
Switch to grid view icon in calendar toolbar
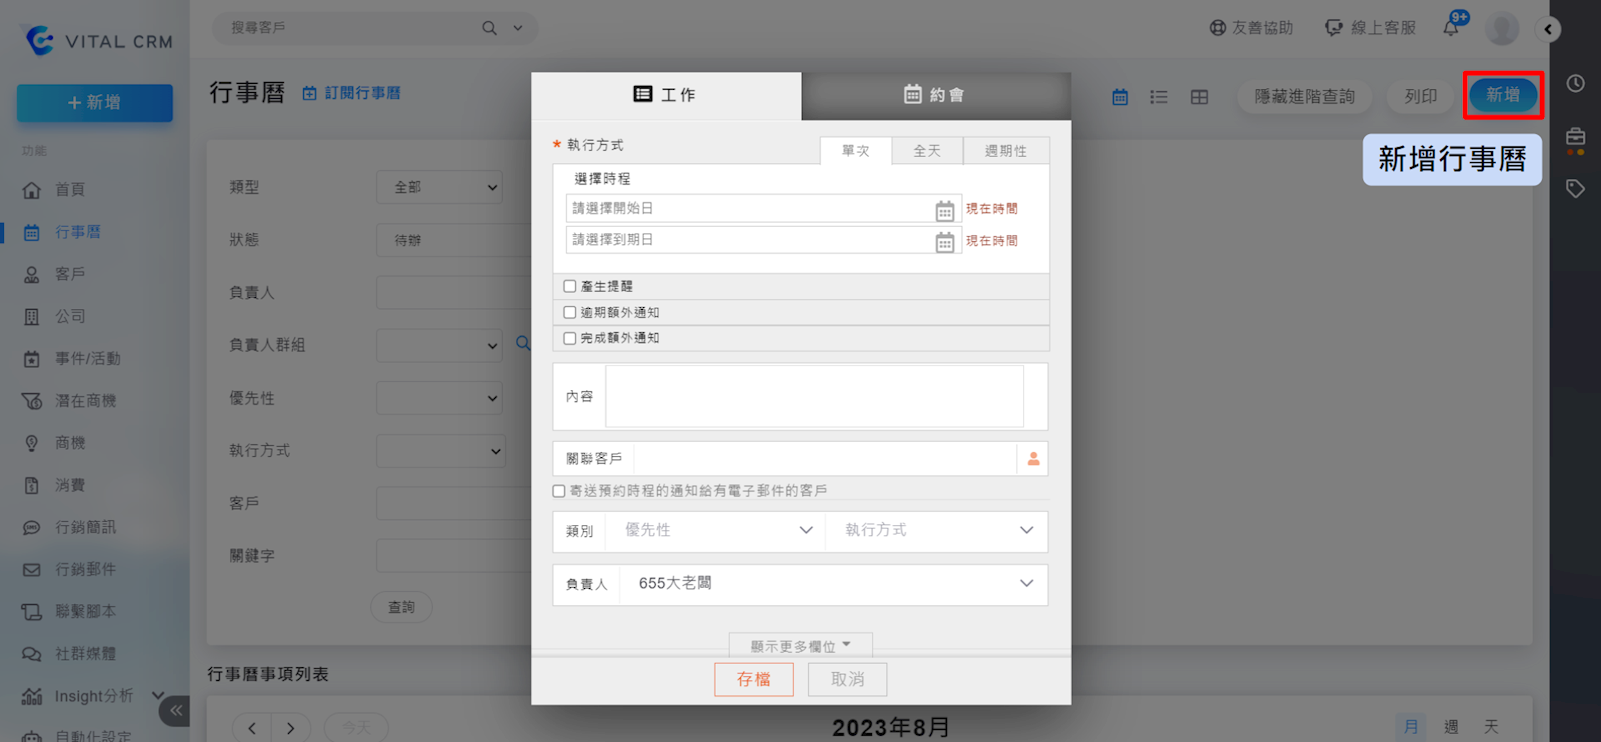pos(1199,97)
